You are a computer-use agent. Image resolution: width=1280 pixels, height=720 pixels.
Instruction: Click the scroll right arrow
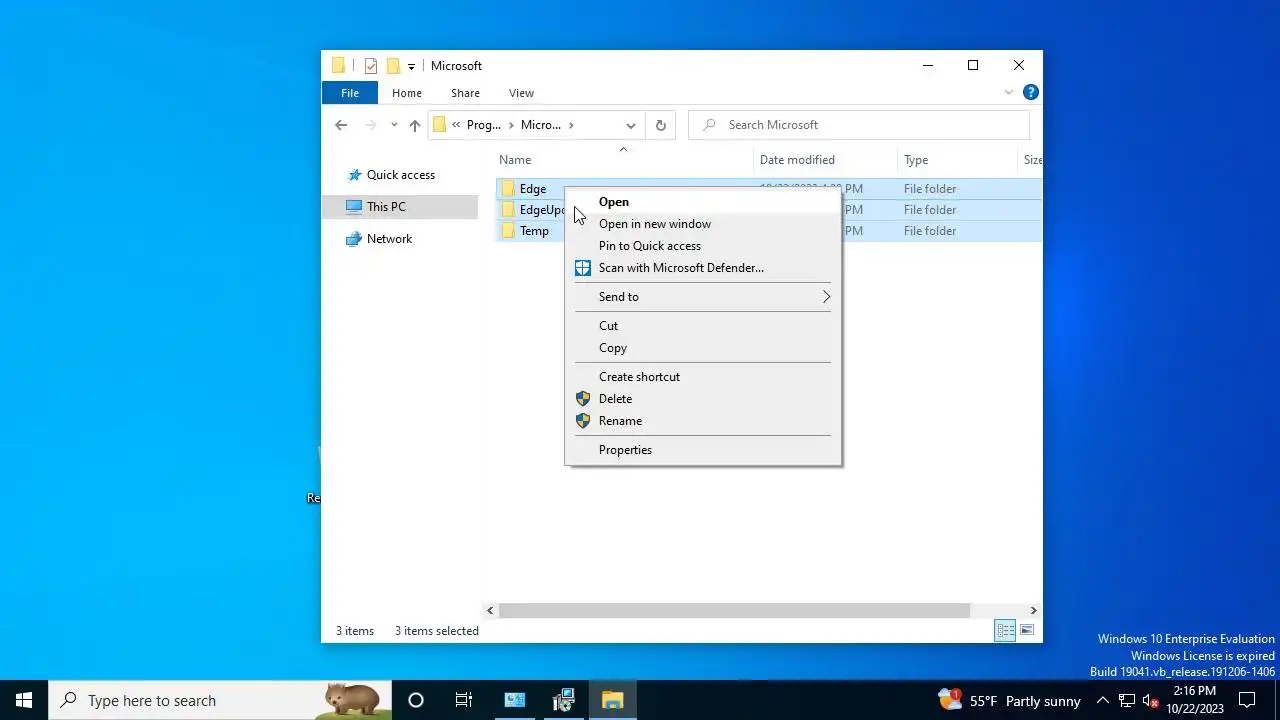click(x=1033, y=610)
